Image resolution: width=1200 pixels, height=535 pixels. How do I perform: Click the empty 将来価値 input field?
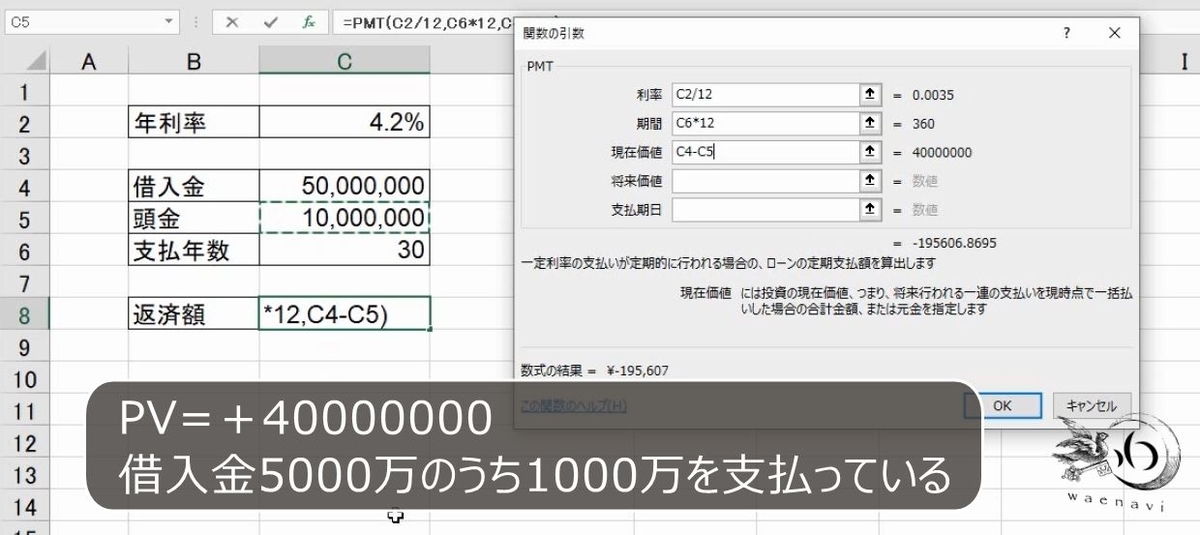click(765, 181)
